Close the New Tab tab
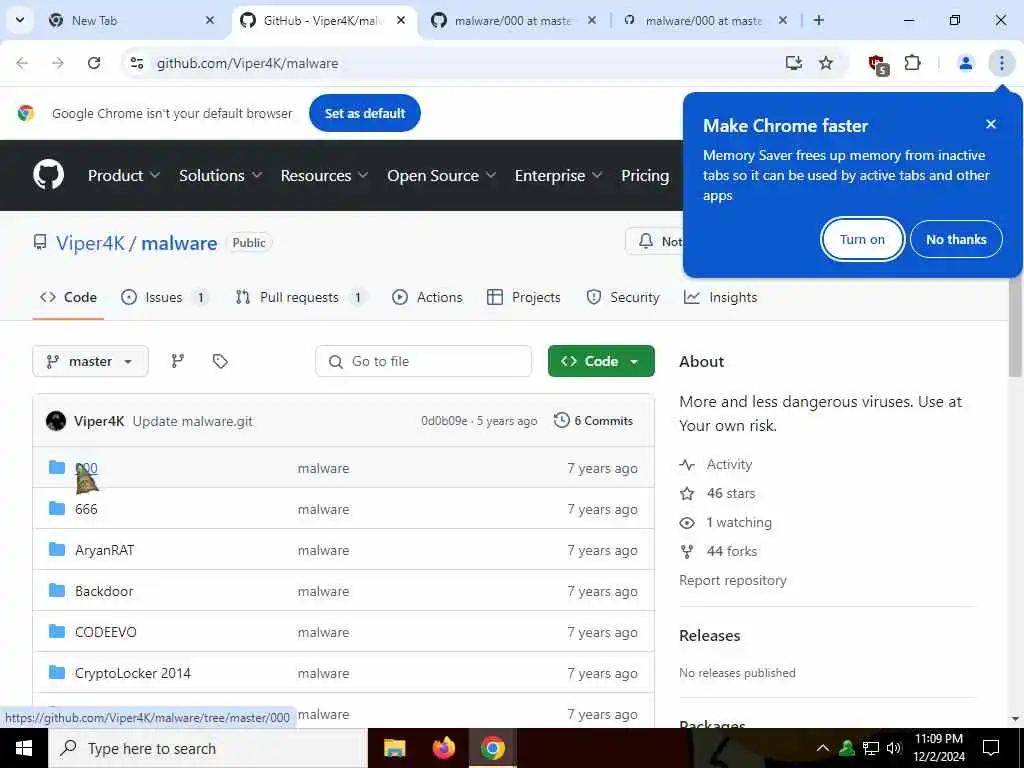The image size is (1024, 768). coord(210,20)
